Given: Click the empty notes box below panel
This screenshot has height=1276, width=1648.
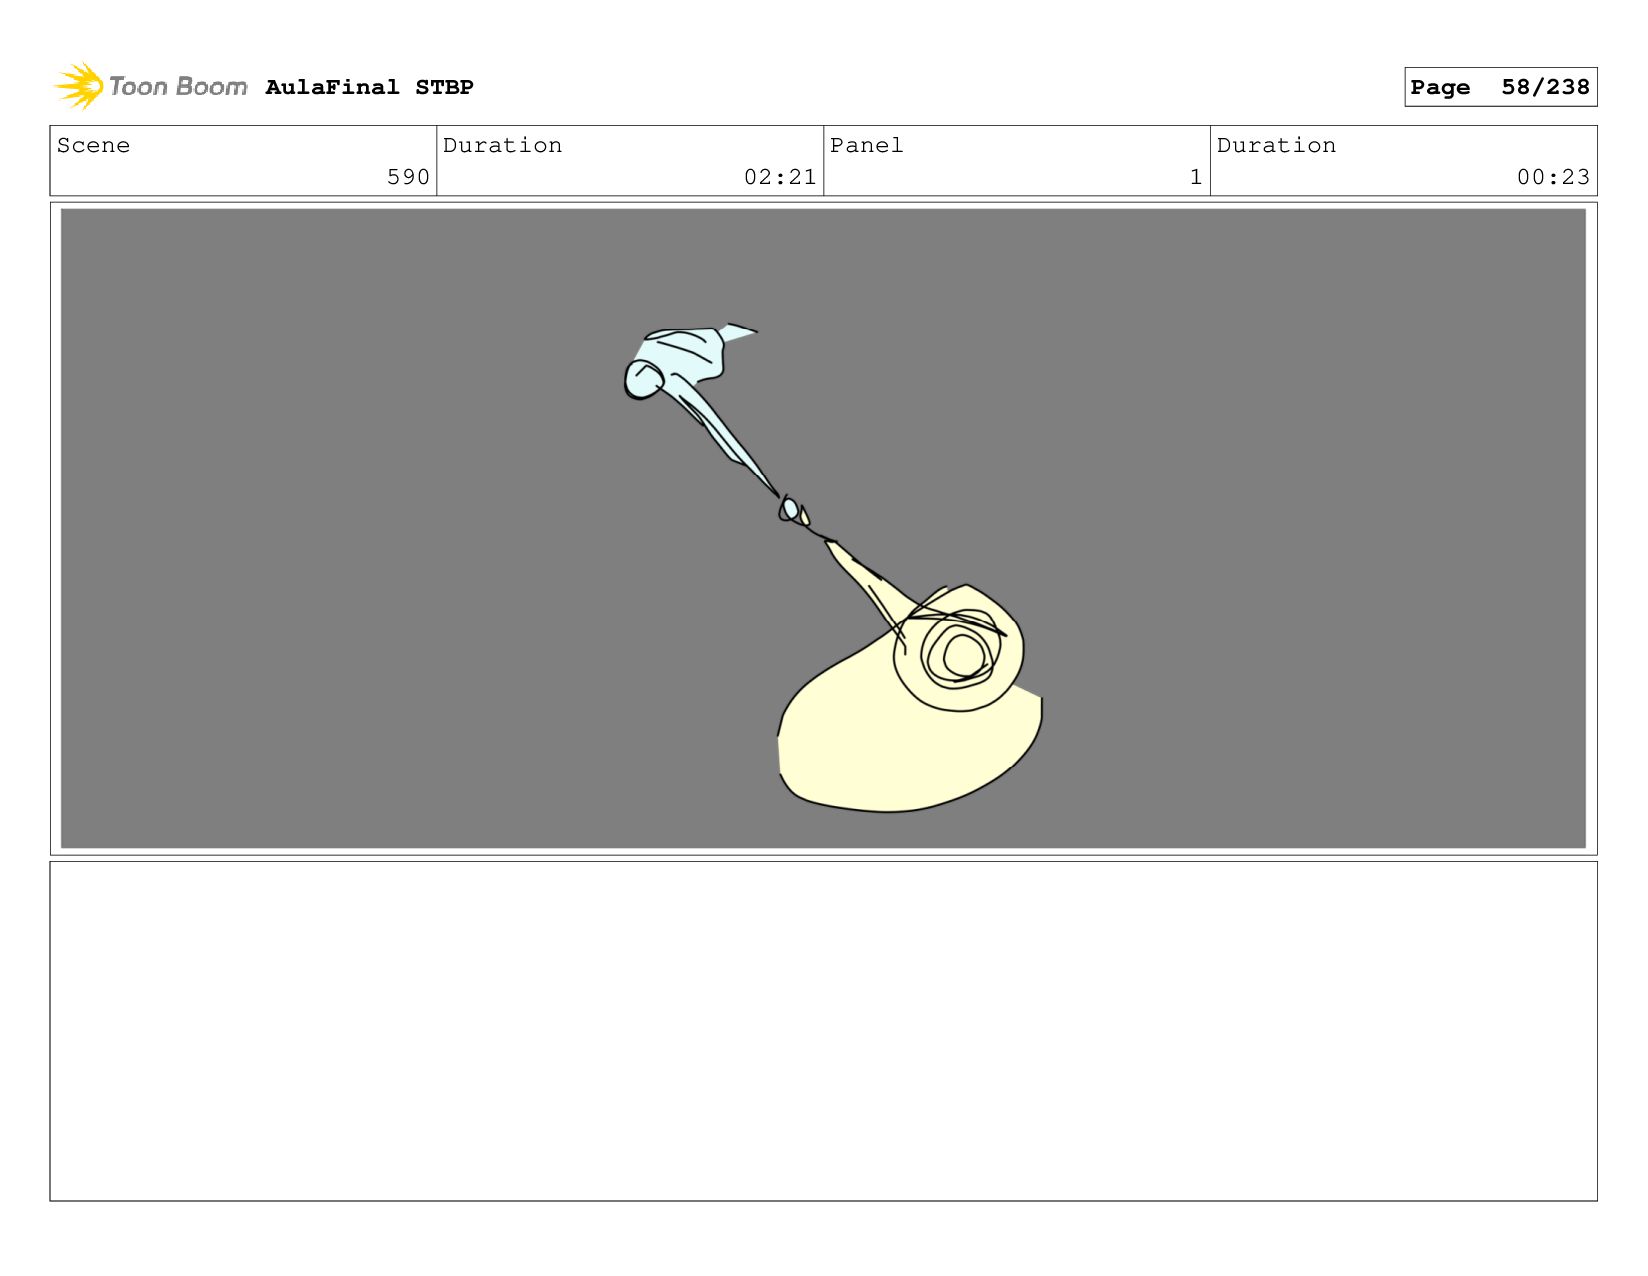Looking at the screenshot, I should 823,1031.
